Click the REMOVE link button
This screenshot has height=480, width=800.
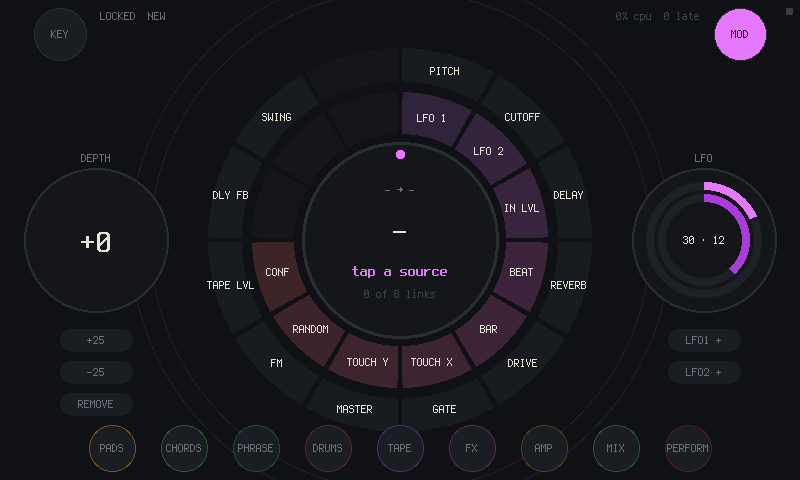pyautogui.click(x=96, y=405)
